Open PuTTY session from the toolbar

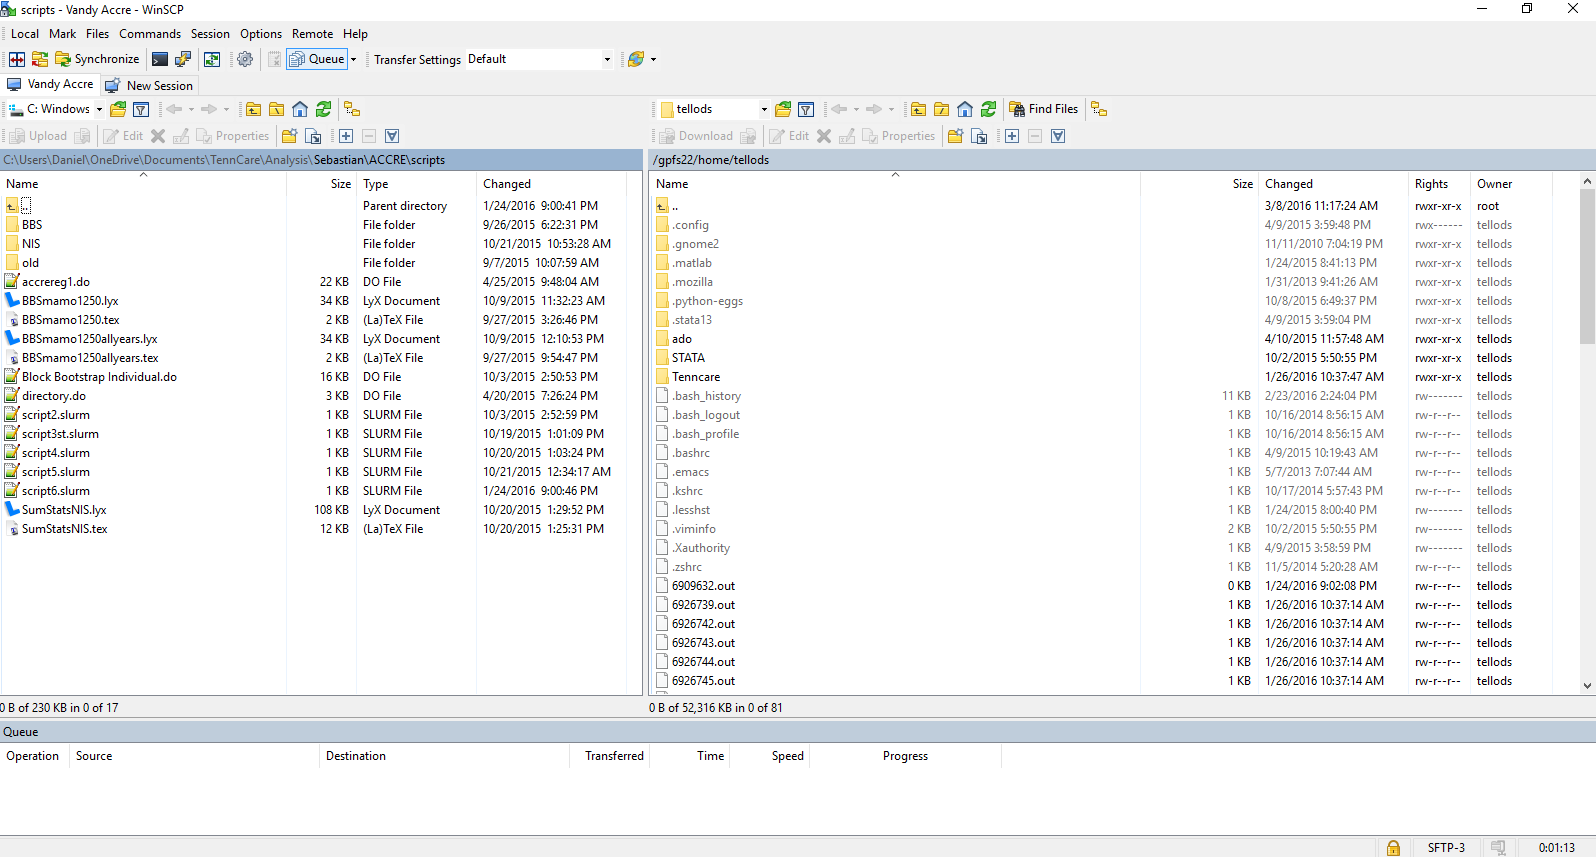(183, 59)
